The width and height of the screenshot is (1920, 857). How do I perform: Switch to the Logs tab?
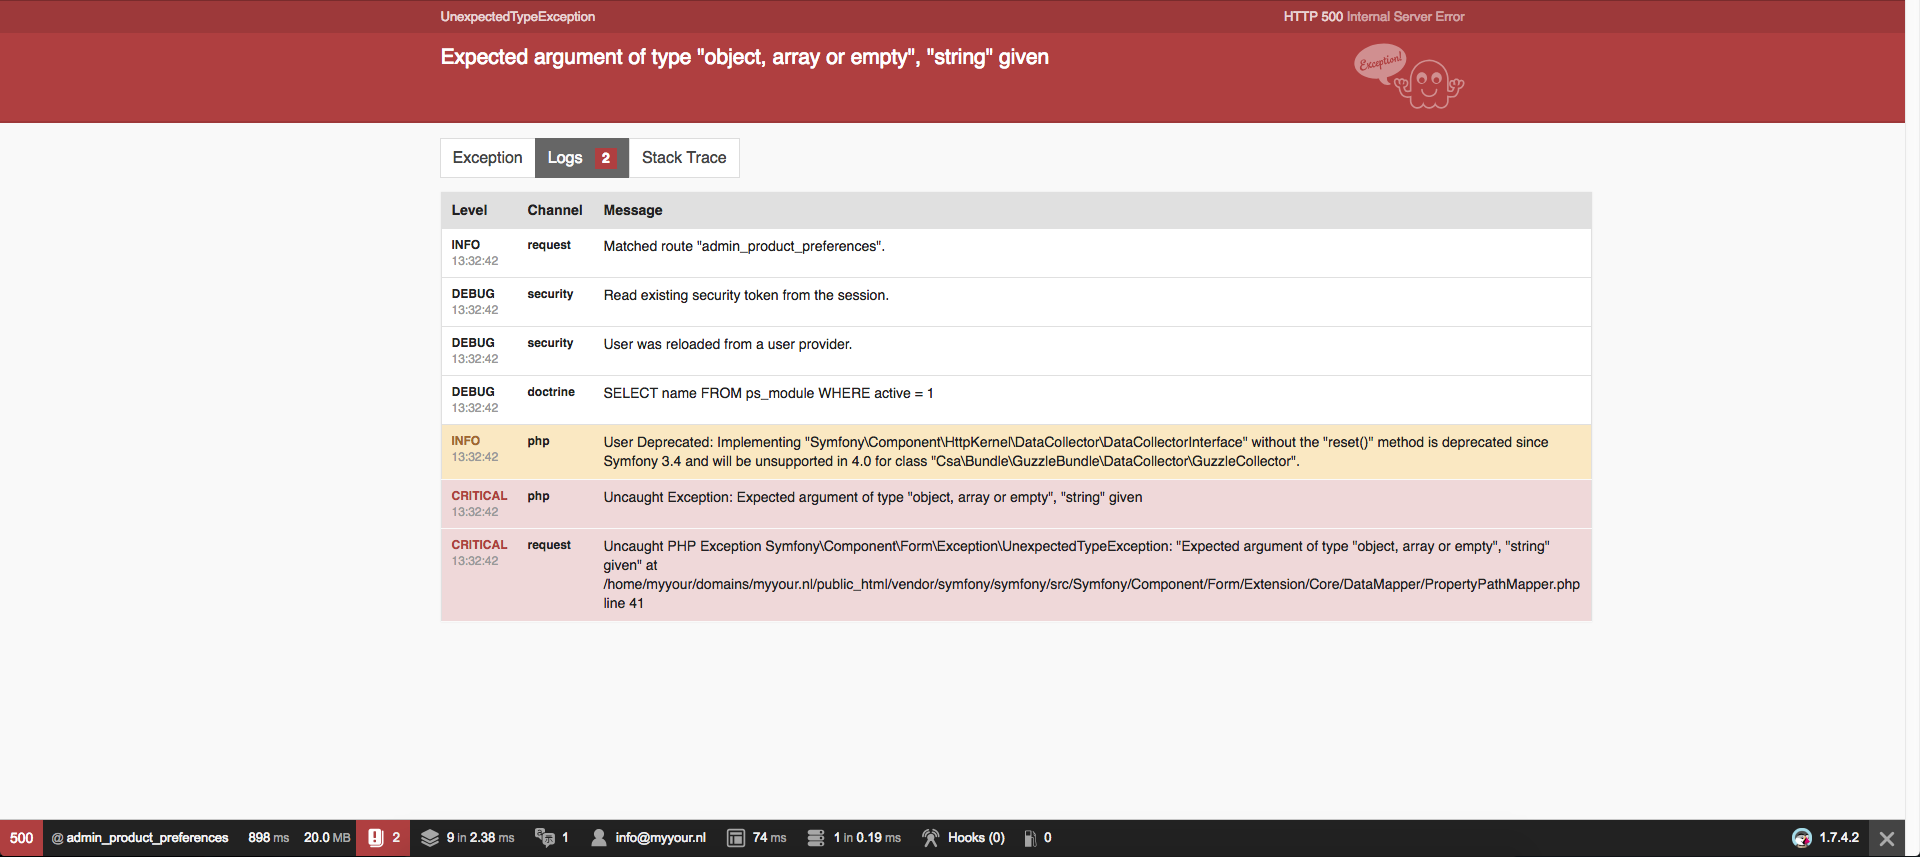[x=582, y=158]
